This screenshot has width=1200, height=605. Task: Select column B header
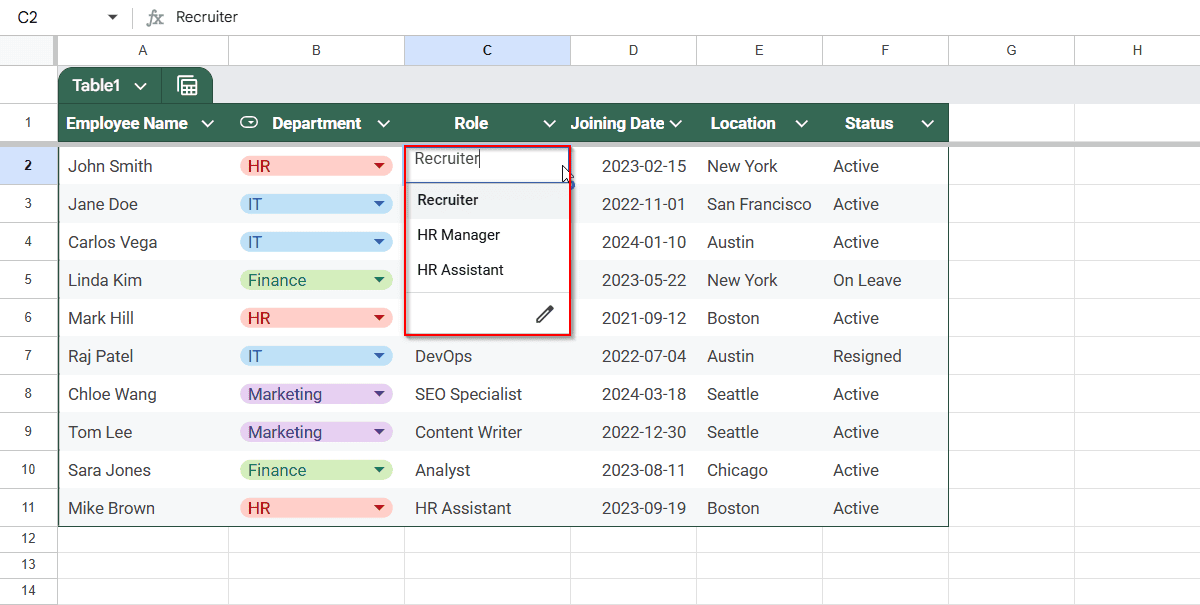(316, 50)
